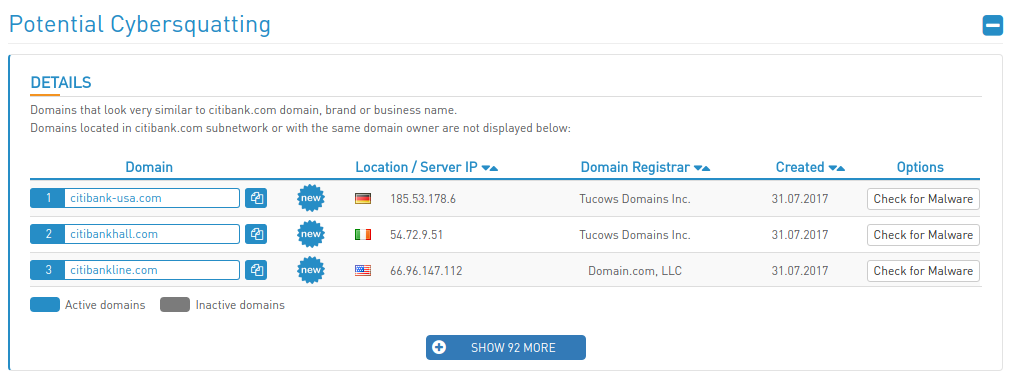Check citibankhall.com for malware

923,235
